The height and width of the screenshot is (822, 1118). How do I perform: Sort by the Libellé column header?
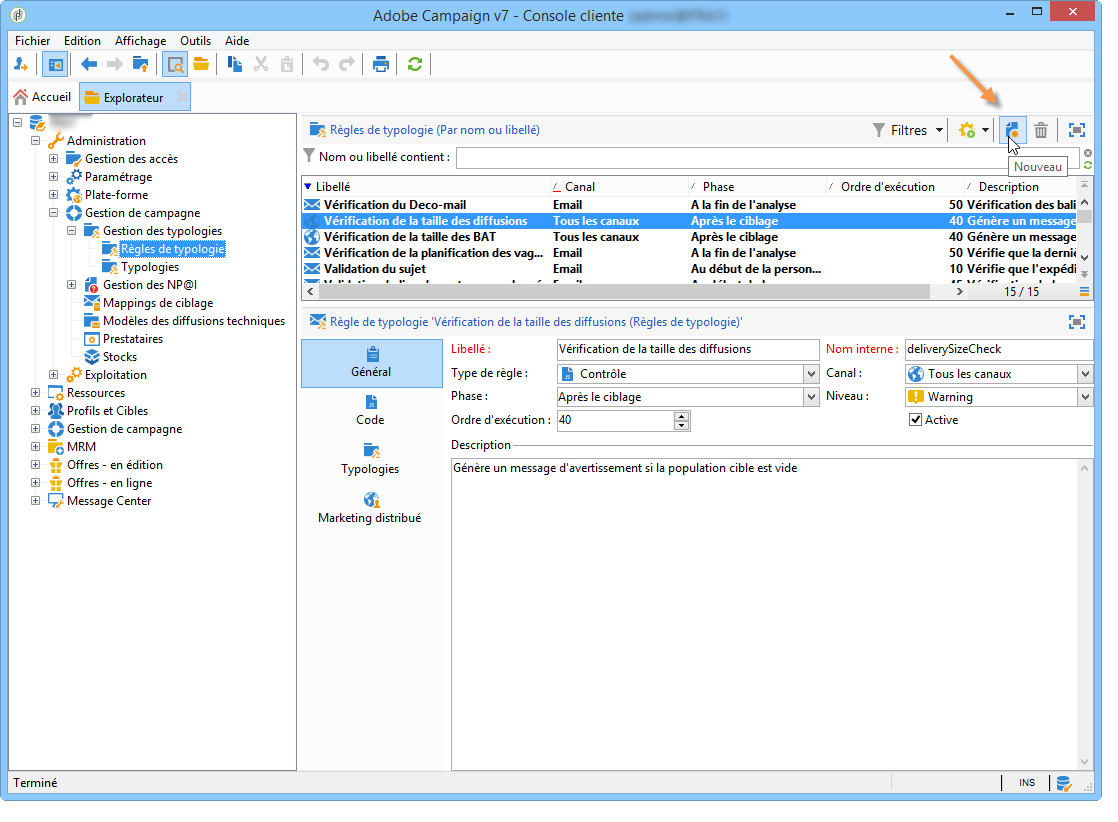click(426, 187)
